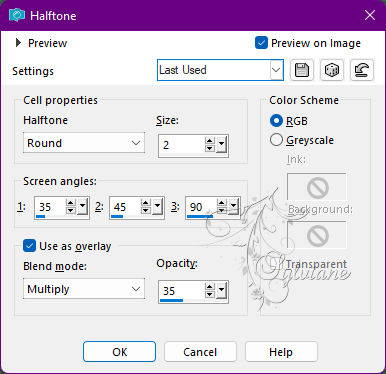Open the Settings Last Used dropdown
This screenshot has height=374, width=386.
pyautogui.click(x=220, y=70)
